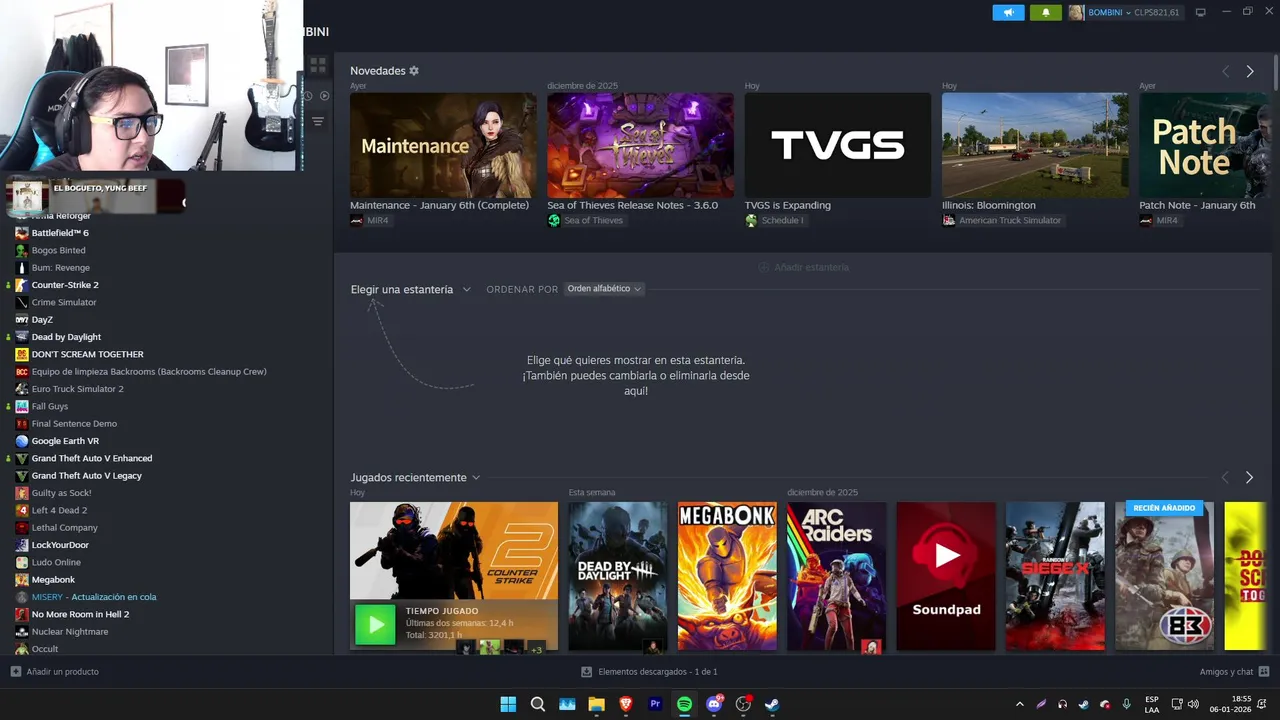Select Google Earth VR in library list
Screen dimensions: 1280x720
tap(65, 441)
